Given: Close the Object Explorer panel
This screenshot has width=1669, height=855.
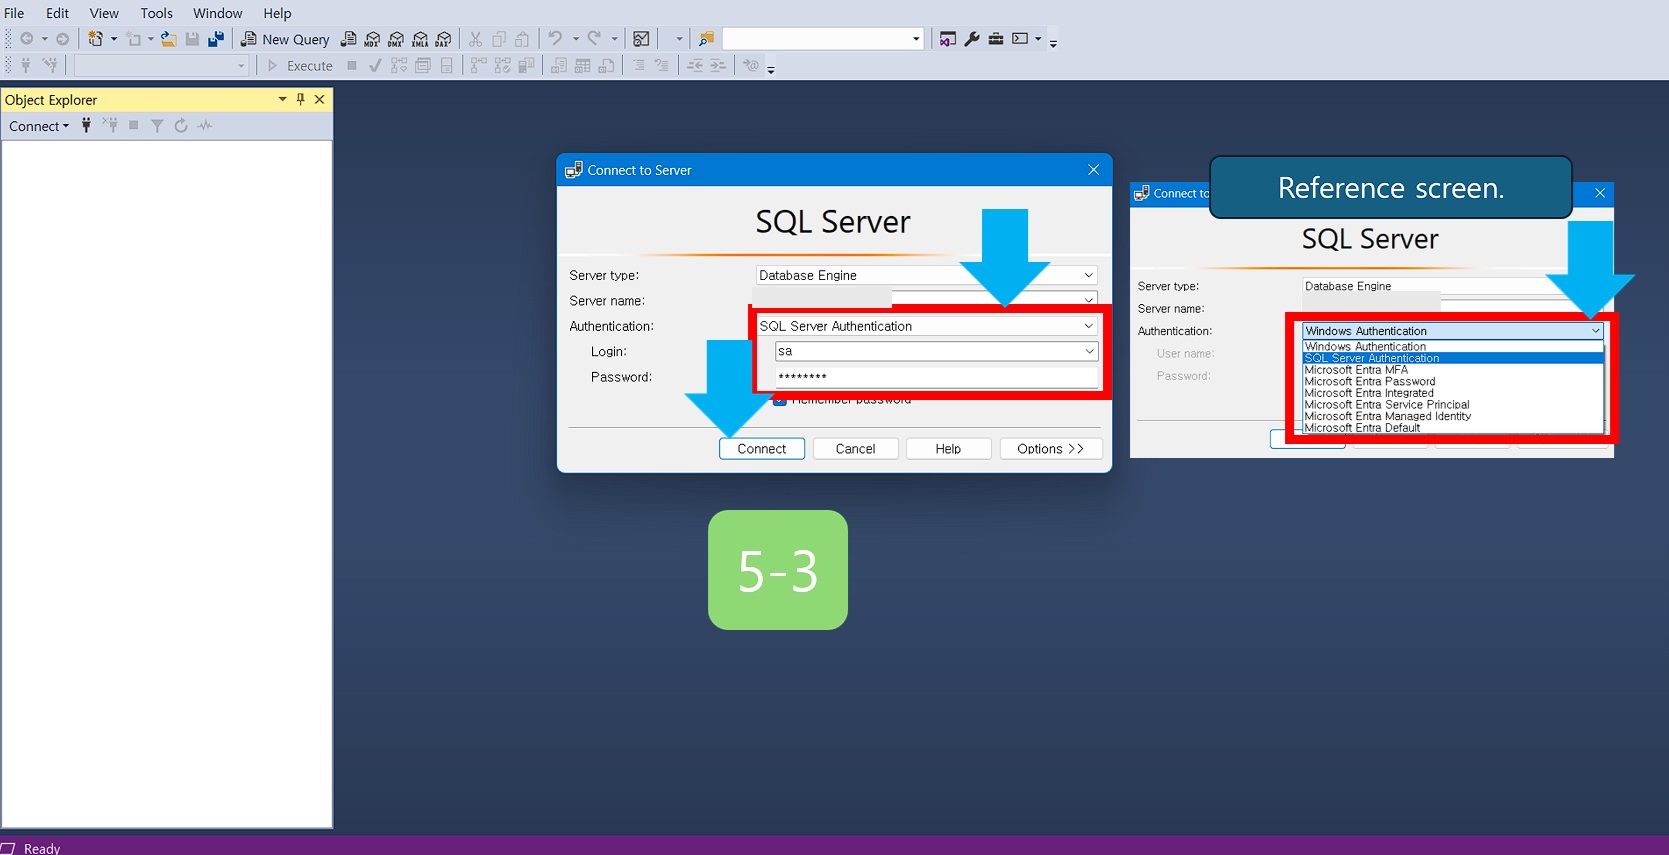Looking at the screenshot, I should click(x=319, y=99).
